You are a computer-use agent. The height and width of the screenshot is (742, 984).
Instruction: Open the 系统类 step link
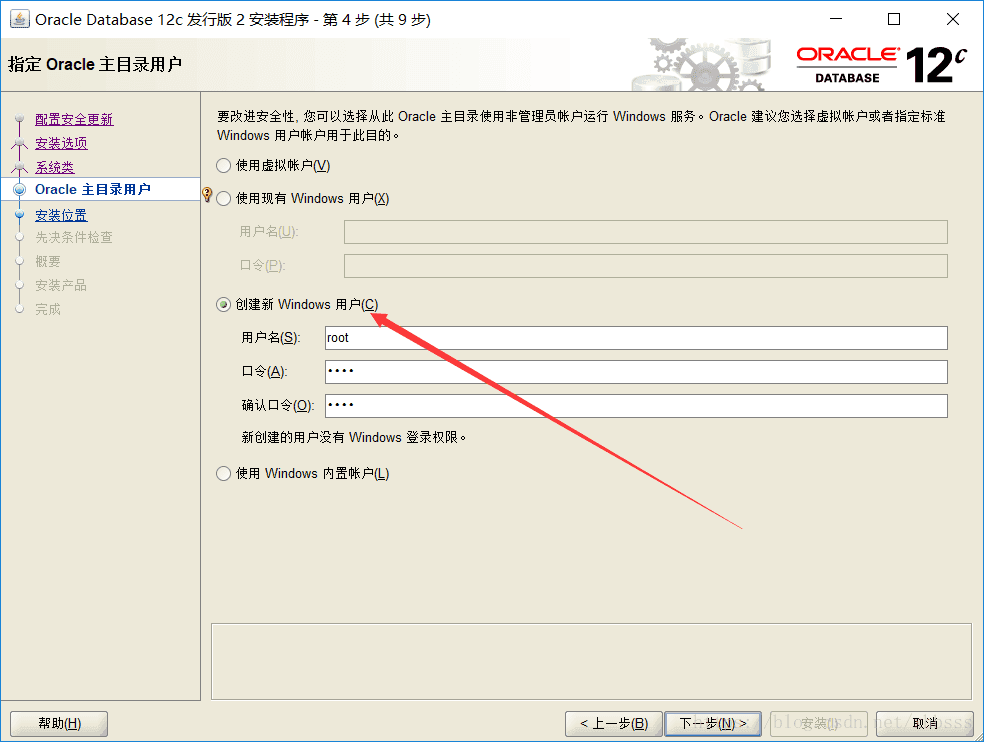[55, 167]
